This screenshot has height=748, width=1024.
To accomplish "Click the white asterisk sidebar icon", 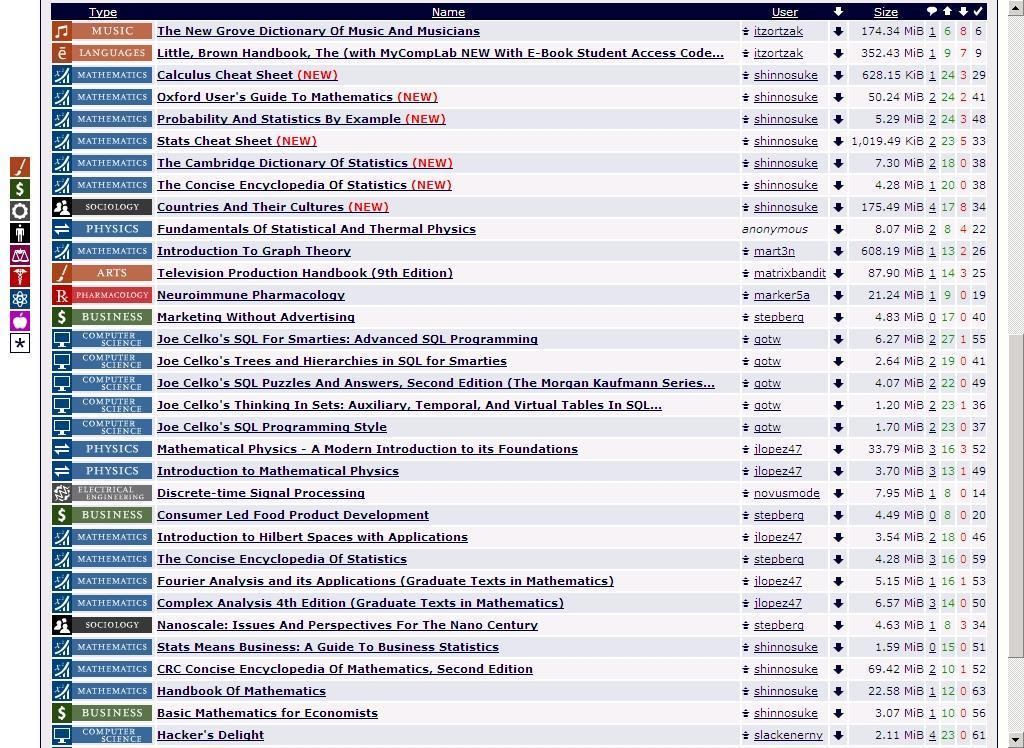I will point(20,343).
